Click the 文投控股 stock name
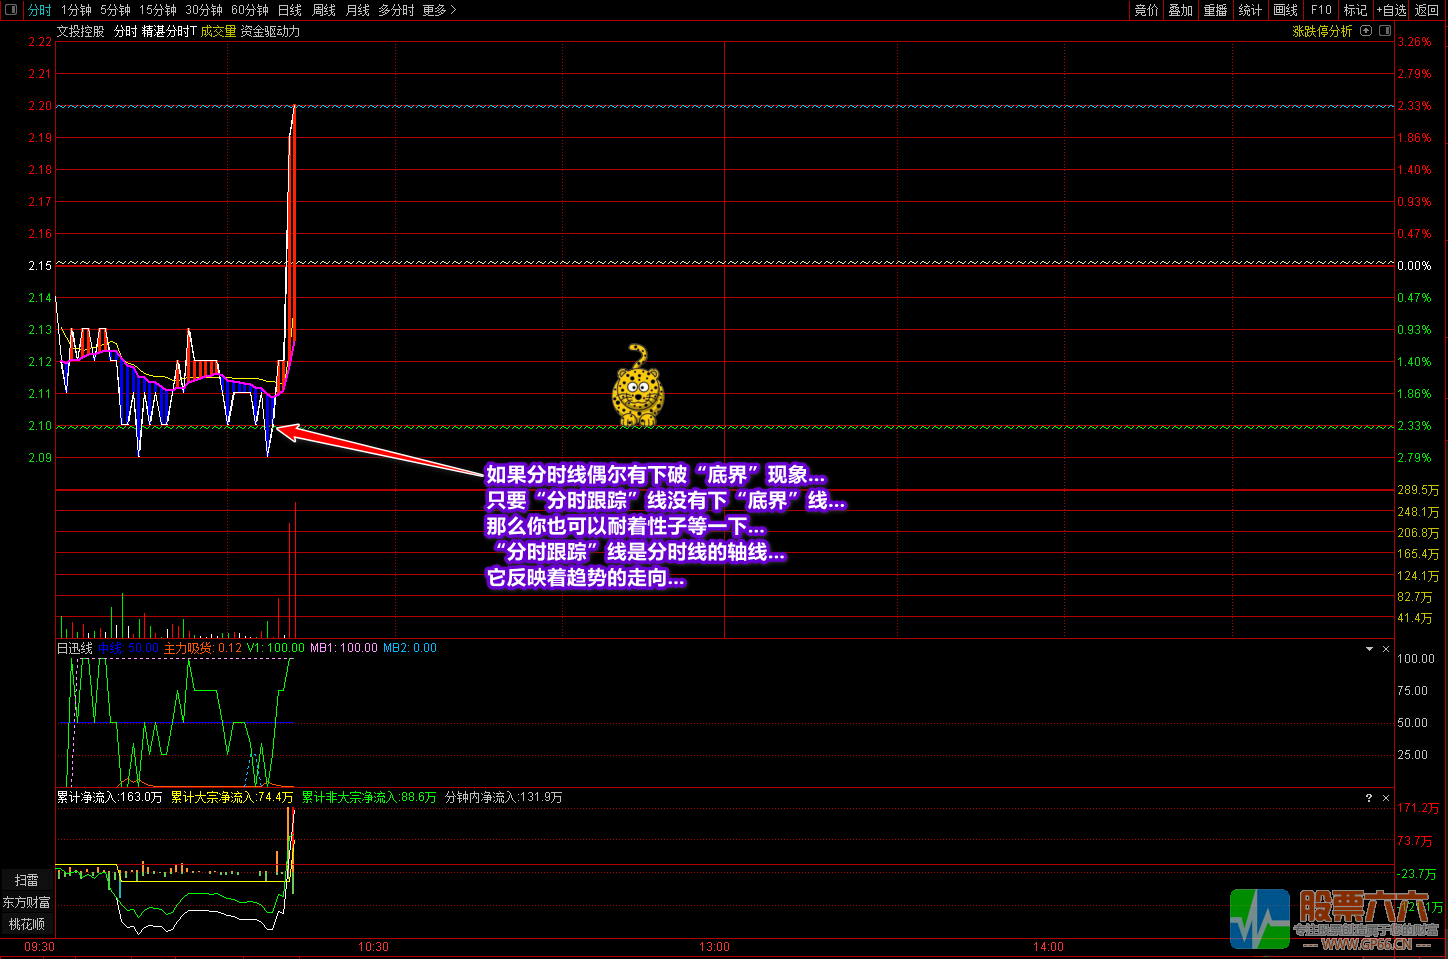Image resolution: width=1448 pixels, height=959 pixels. (x=80, y=31)
